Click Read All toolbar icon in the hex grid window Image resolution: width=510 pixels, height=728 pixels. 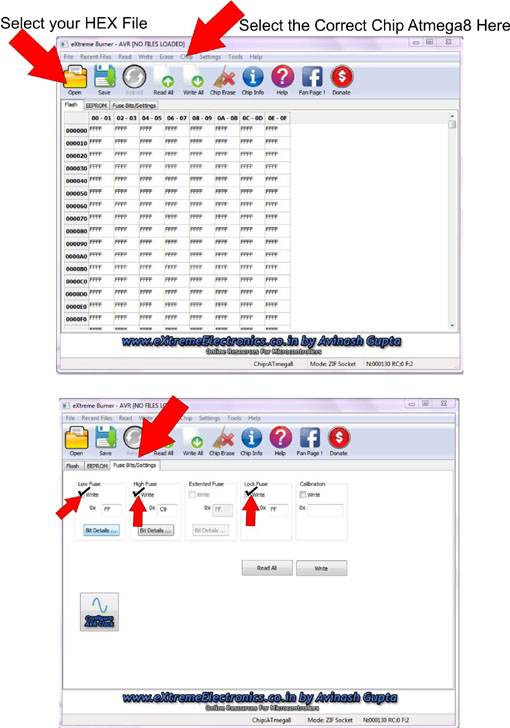coord(163,80)
